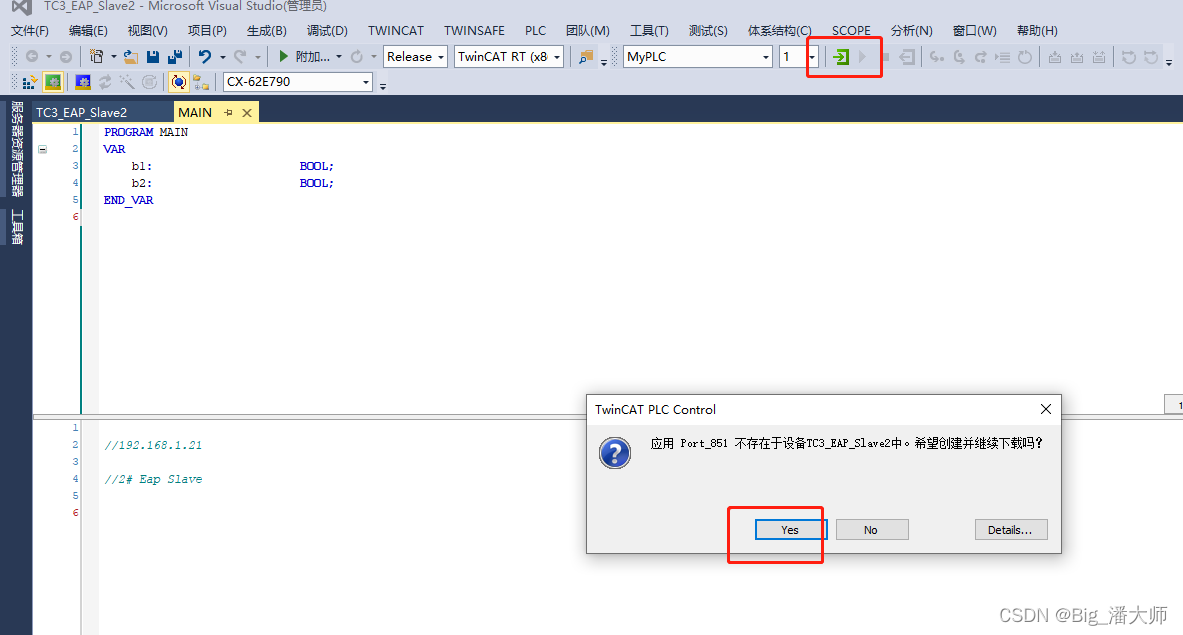The image size is (1183, 635).
Task: Click the folder tree icon beside CX-62E790
Action: (201, 81)
